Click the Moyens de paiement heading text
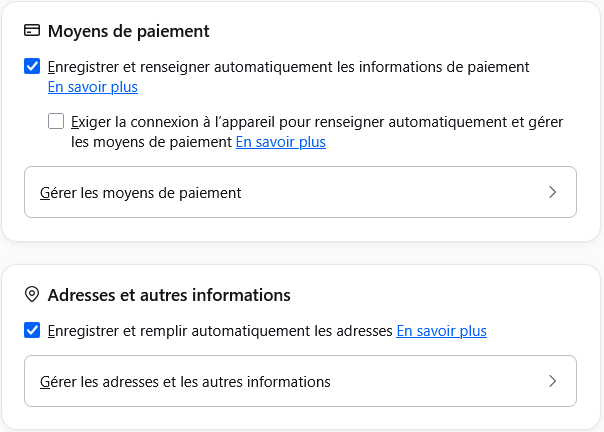604x432 pixels. pos(129,31)
